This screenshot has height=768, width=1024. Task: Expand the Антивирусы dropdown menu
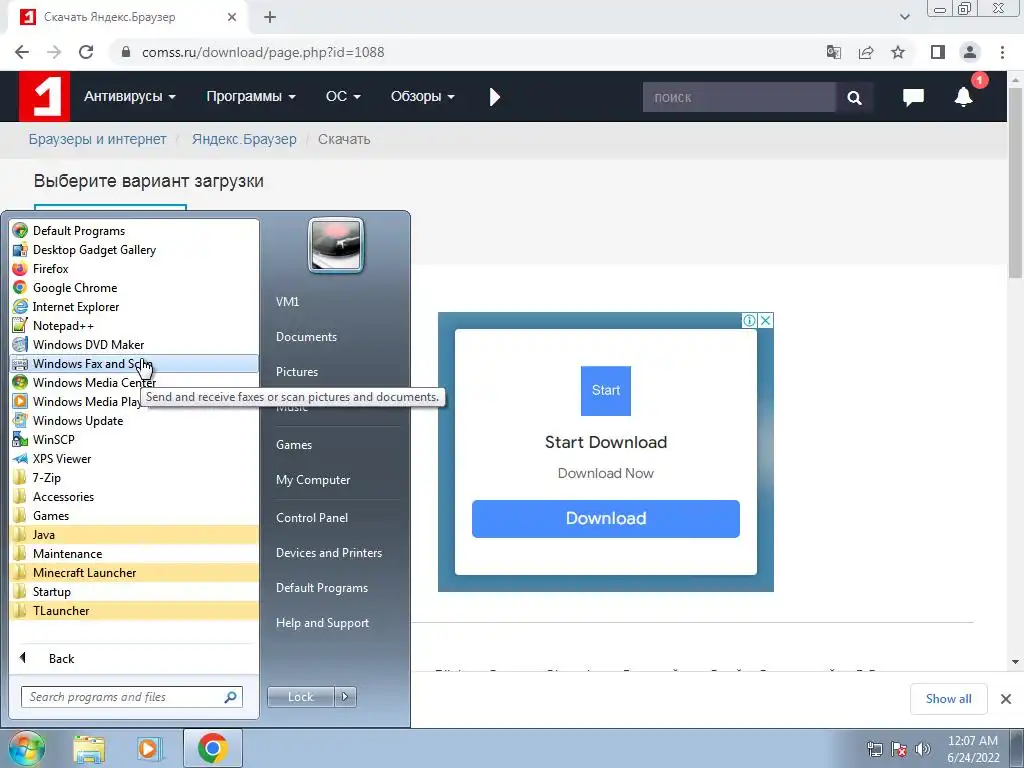[129, 97]
